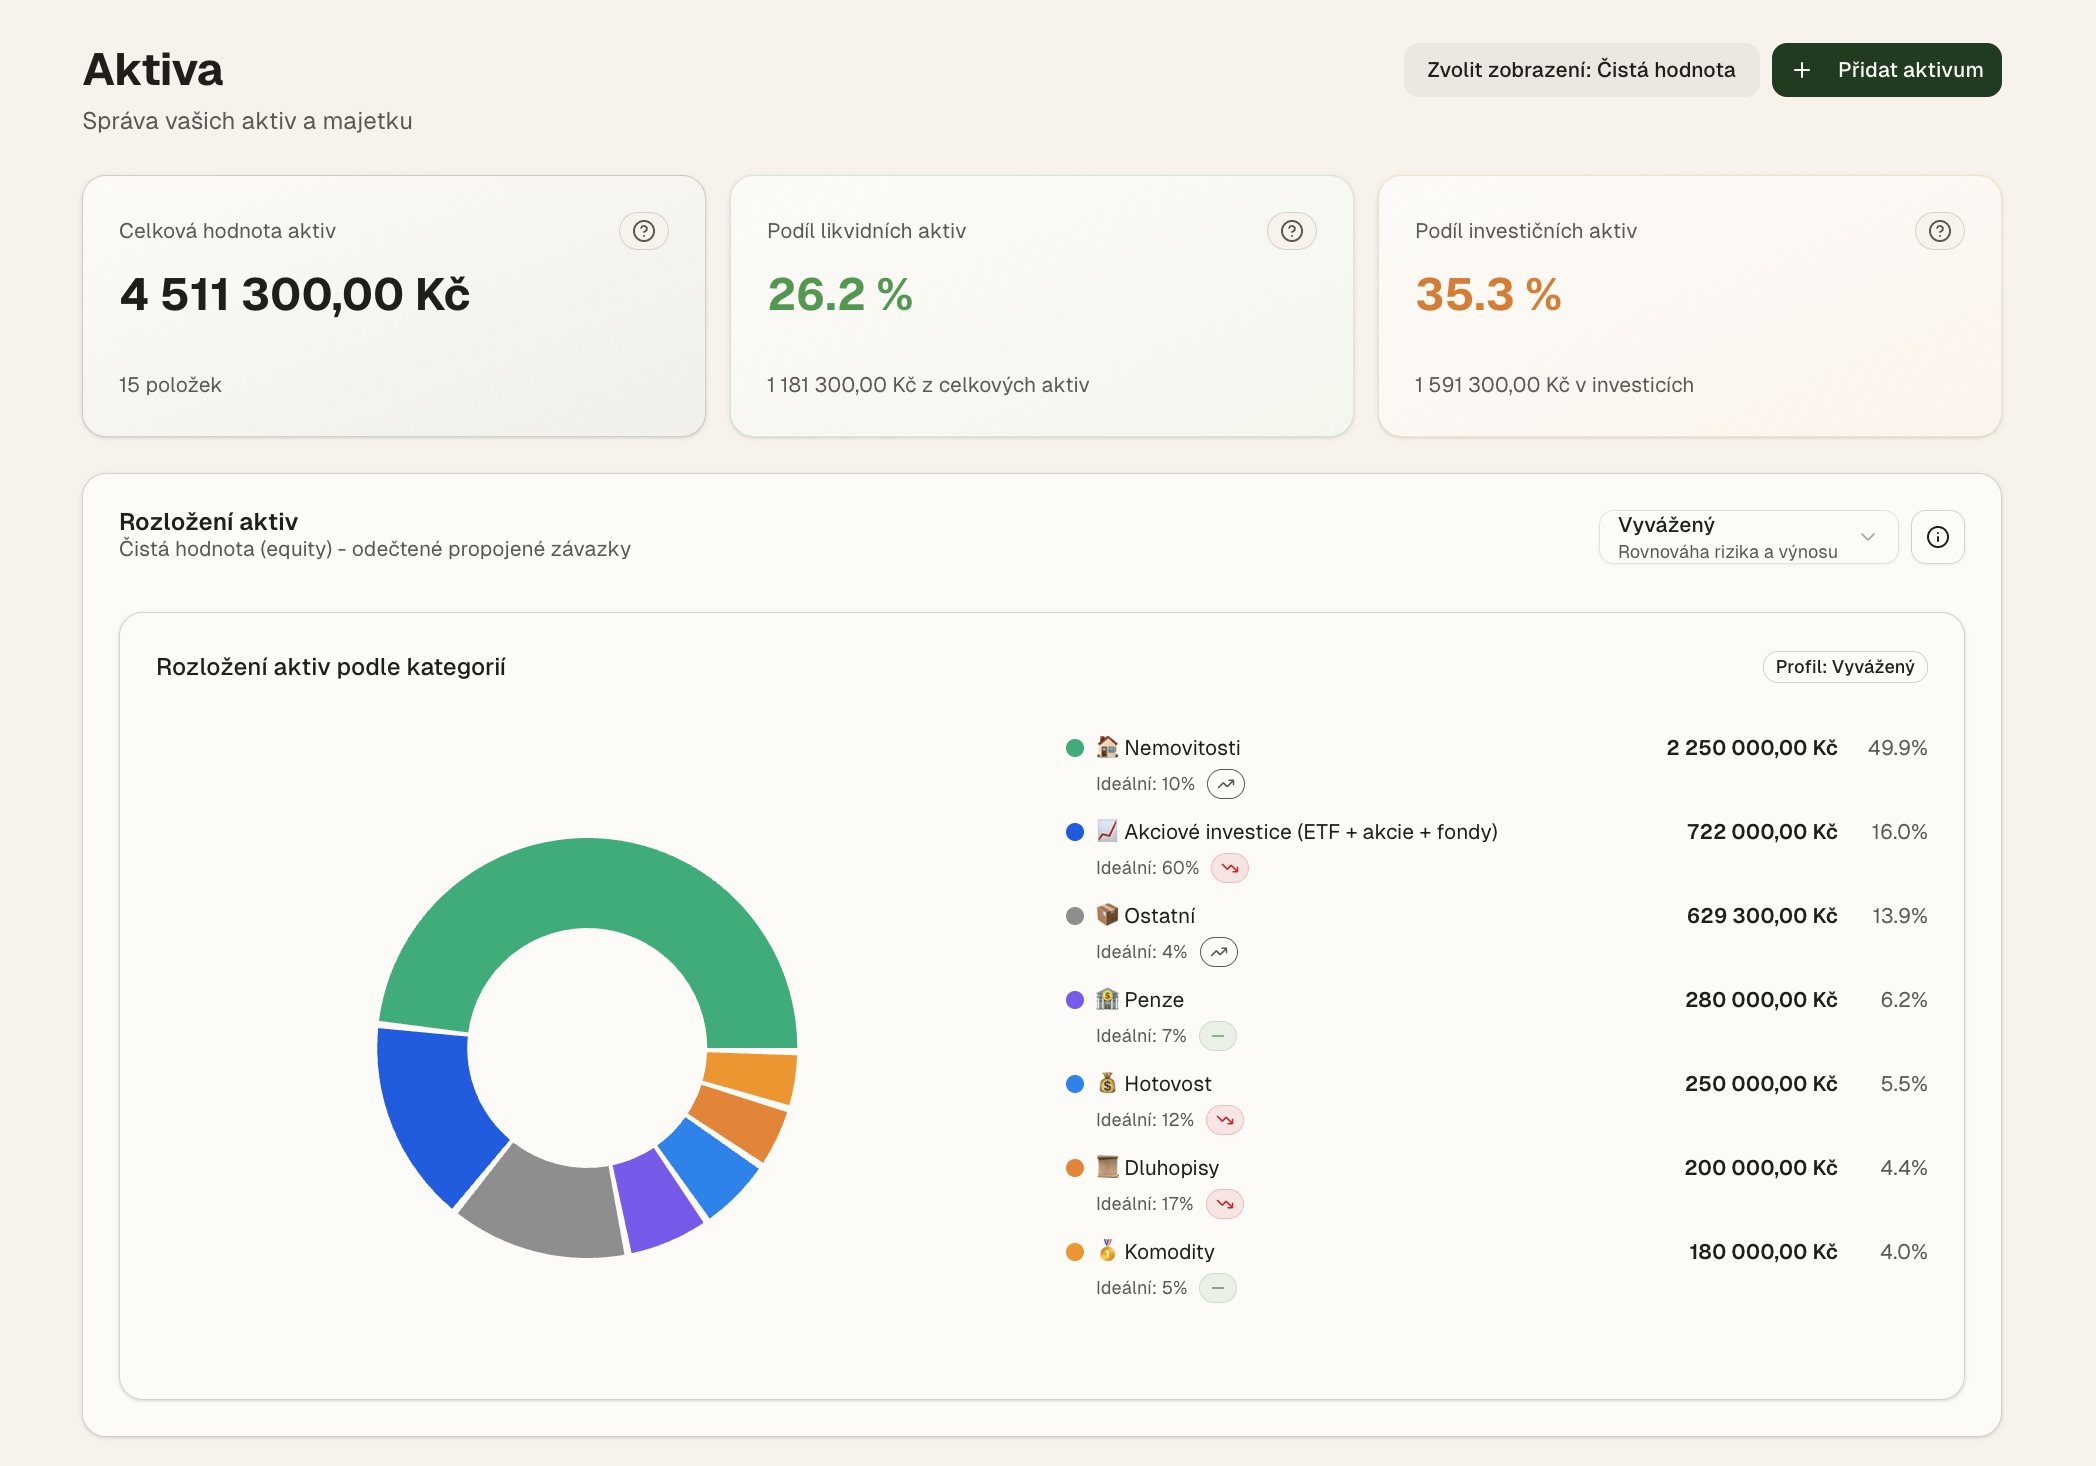Click the Rozložení aktiv podle kategorií heading
The image size is (2096, 1466).
[331, 667]
